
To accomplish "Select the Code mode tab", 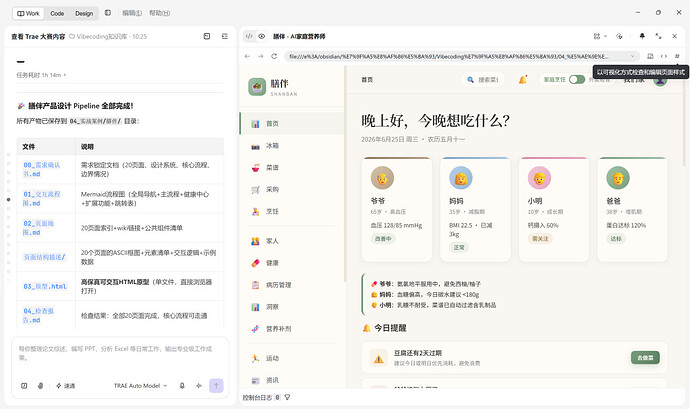I will click(57, 13).
